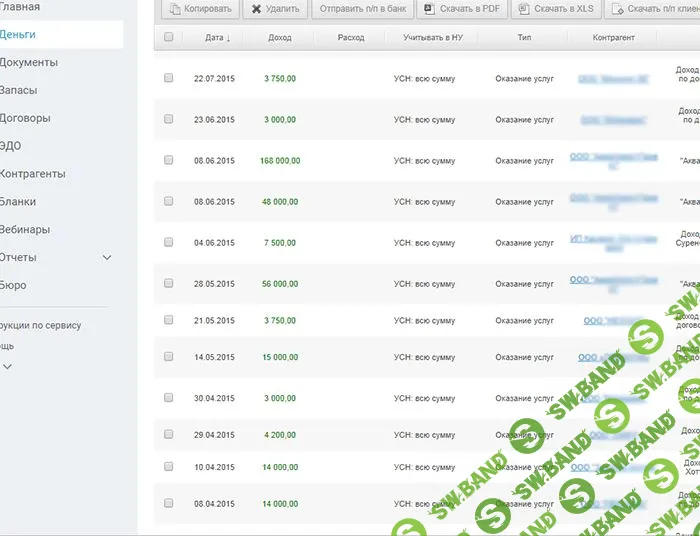Click the PDF icon on Скачать в PDF
Screen dimensions: 700x536
(429, 9)
